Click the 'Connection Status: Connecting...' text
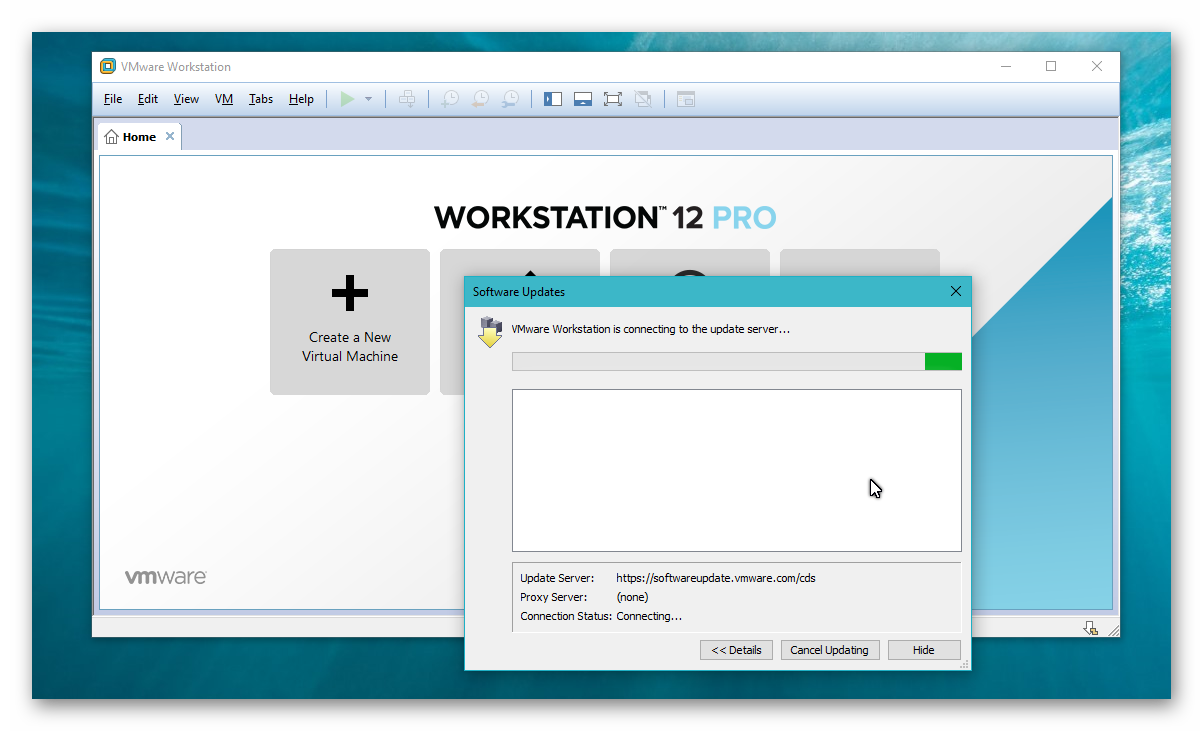1203x731 pixels. 601,616
